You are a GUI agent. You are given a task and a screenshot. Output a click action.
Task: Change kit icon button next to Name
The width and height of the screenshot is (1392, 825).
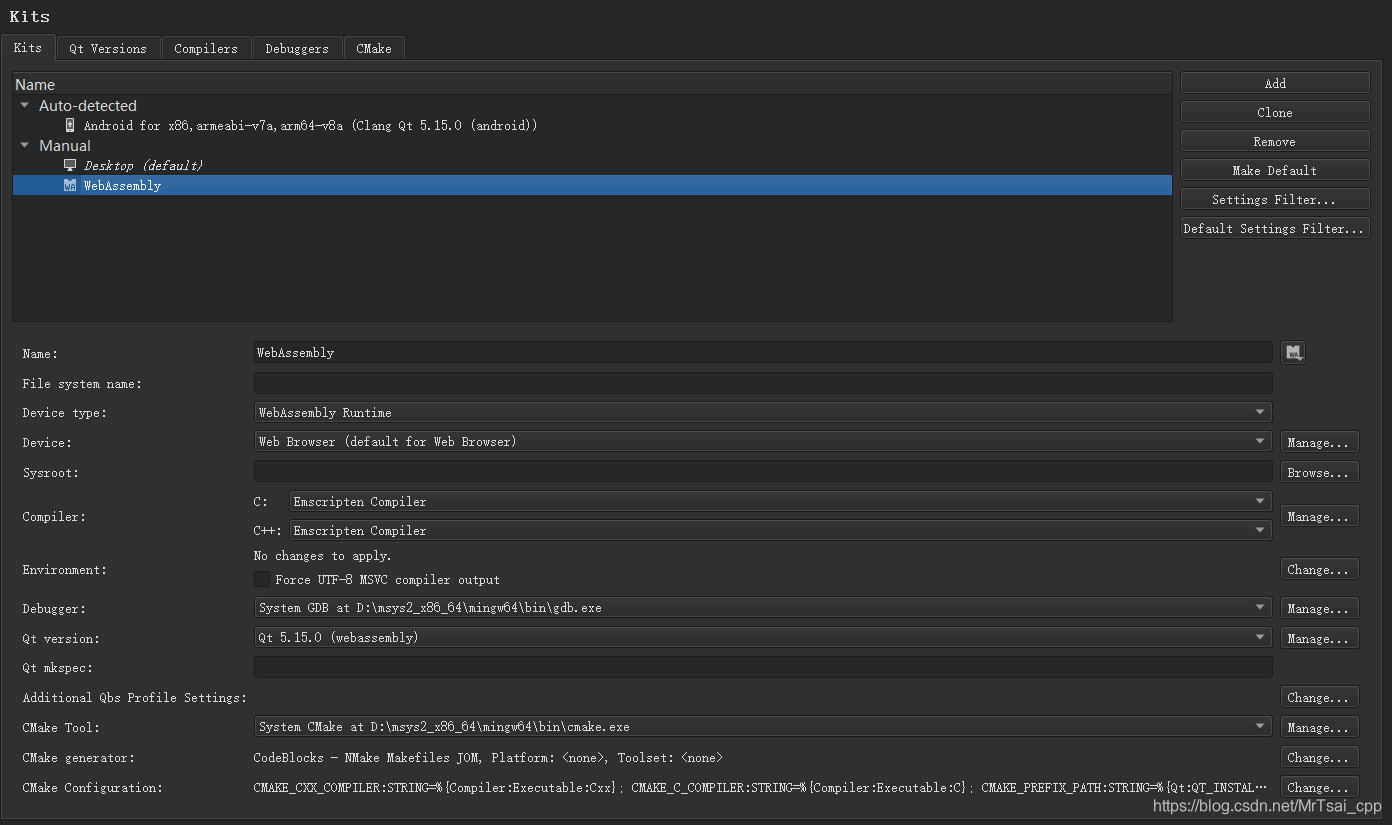(1293, 352)
